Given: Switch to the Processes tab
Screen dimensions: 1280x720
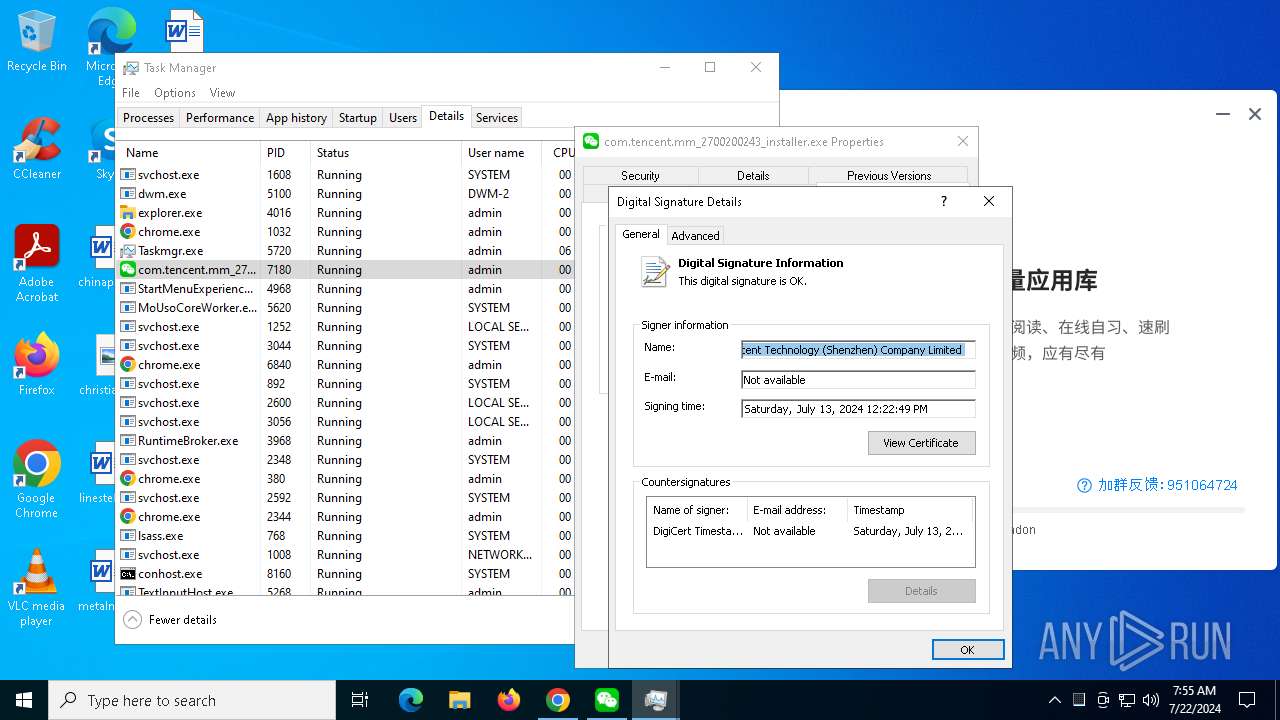Looking at the screenshot, I should click(148, 117).
